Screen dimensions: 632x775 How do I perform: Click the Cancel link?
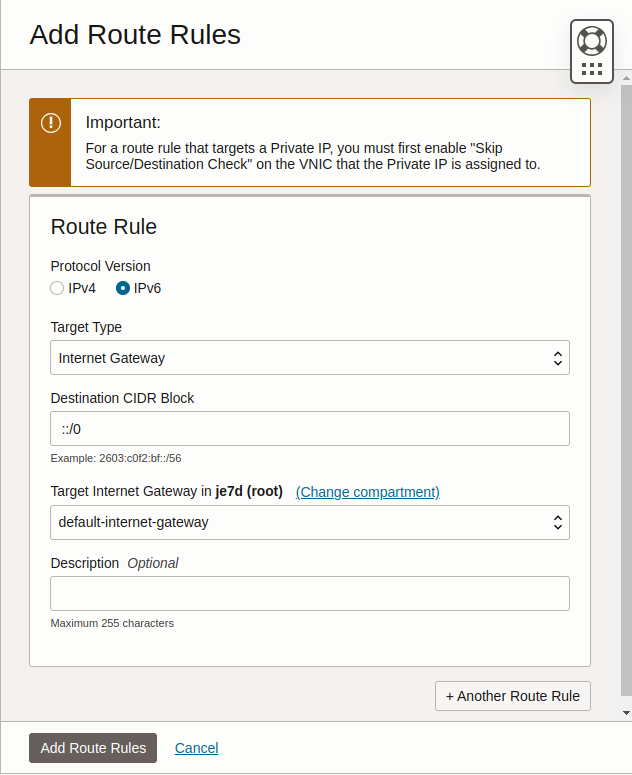click(x=197, y=748)
